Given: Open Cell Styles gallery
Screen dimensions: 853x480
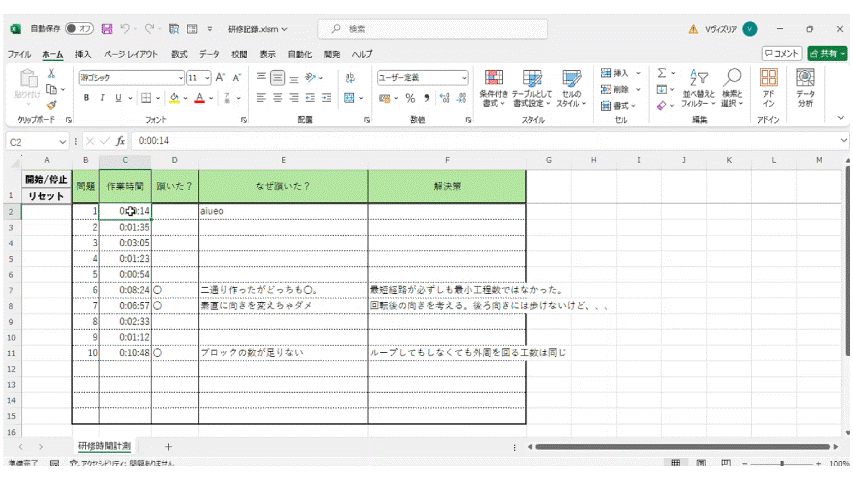Looking at the screenshot, I should [x=571, y=88].
